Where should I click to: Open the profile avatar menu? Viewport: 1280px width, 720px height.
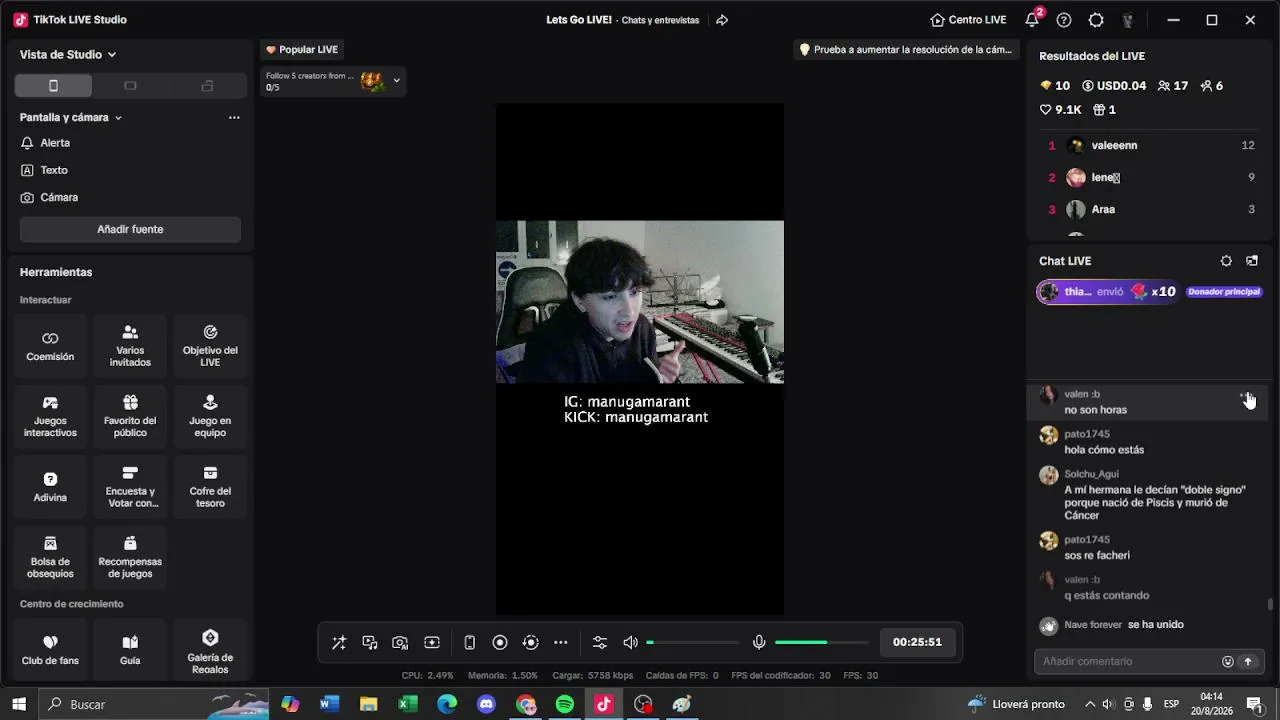[1128, 20]
